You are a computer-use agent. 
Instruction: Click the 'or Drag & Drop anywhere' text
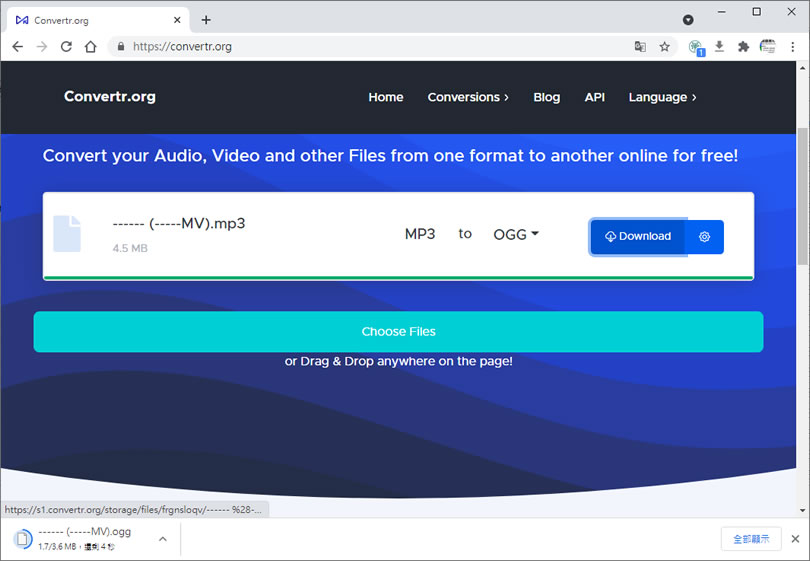(x=398, y=361)
